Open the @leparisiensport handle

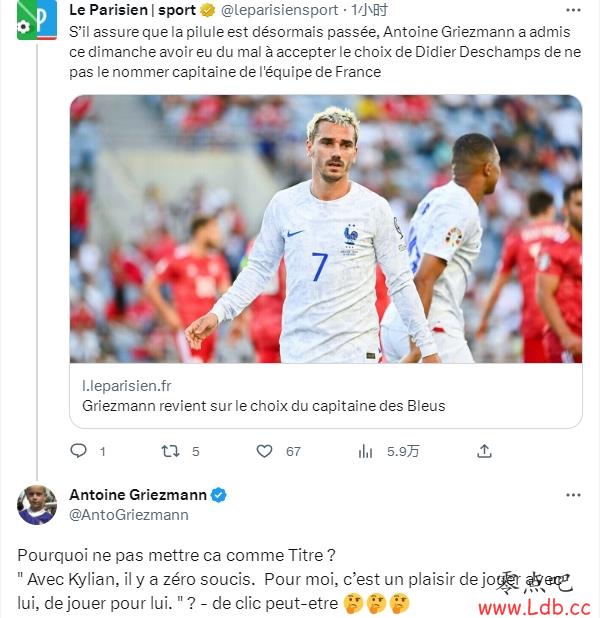click(279, 10)
